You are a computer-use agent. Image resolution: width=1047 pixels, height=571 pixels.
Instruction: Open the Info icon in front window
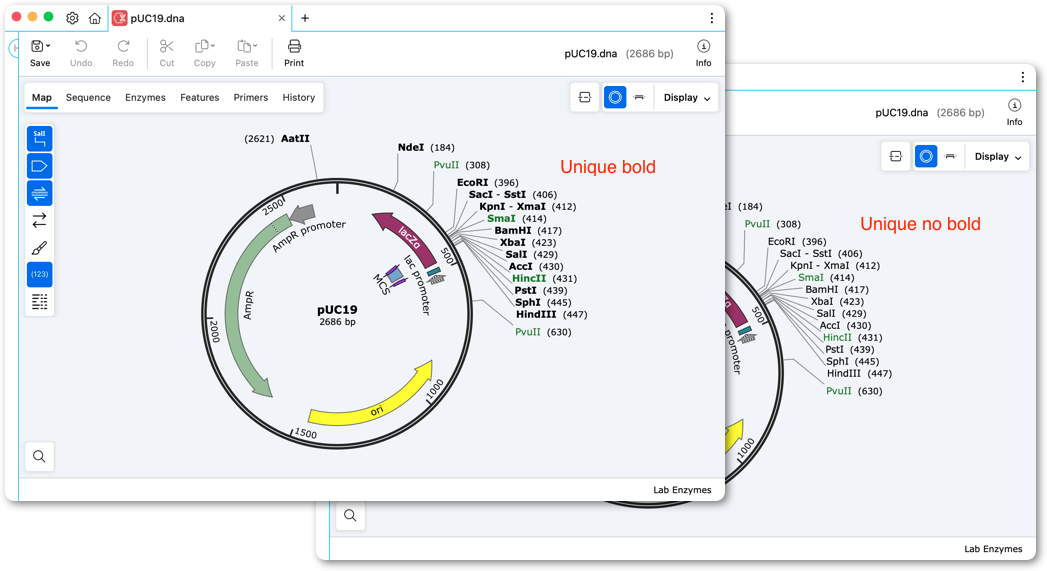(703, 53)
